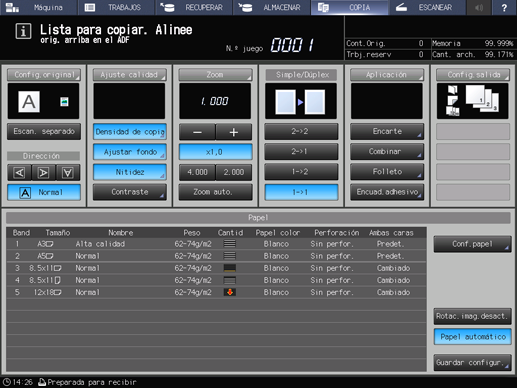Screen dimensions: 517x388
Task: Set zoom preset to 4.000
Action: click(197, 172)
